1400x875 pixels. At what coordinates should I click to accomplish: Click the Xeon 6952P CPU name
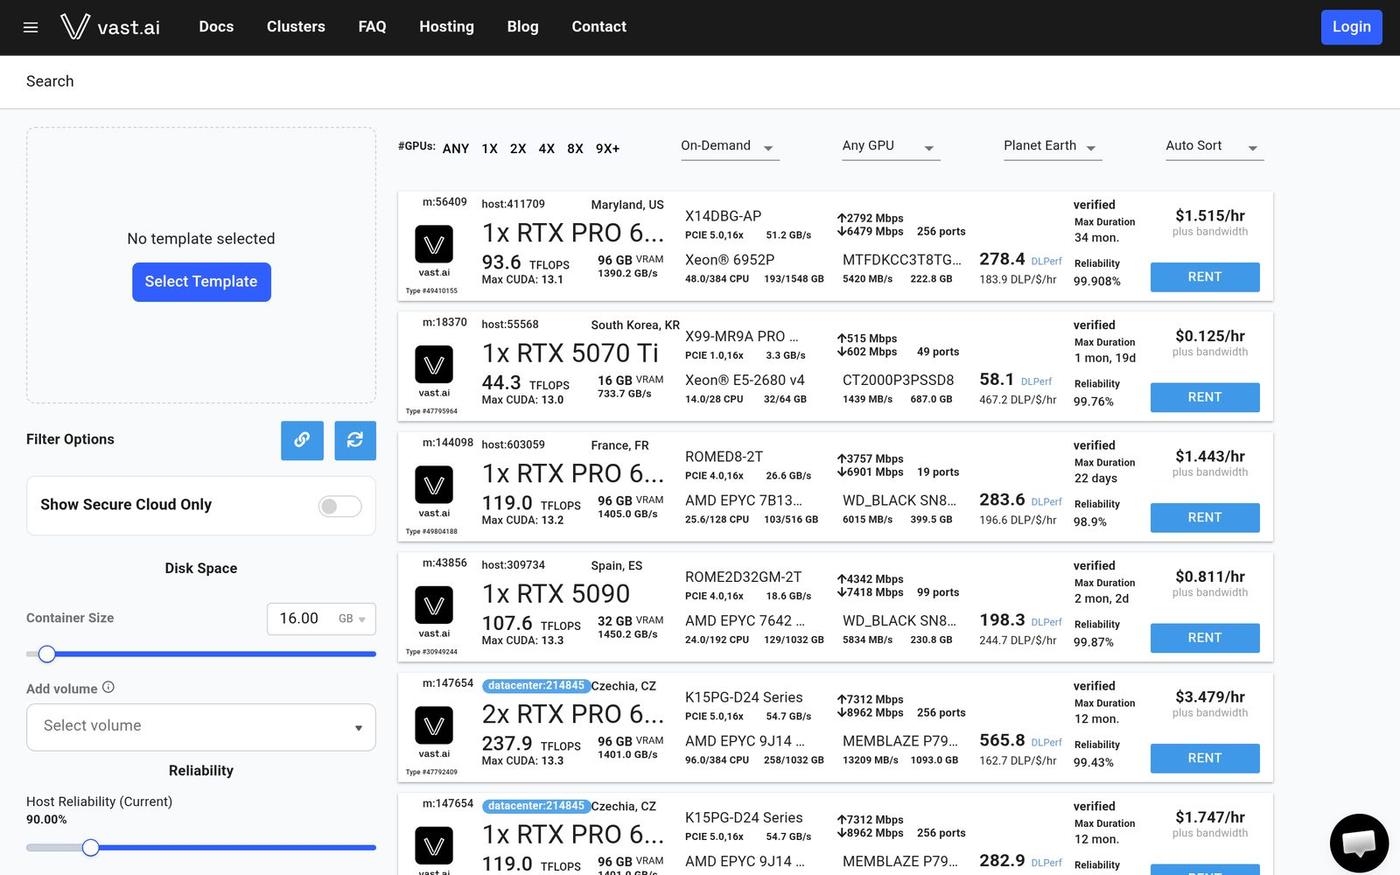(x=730, y=260)
